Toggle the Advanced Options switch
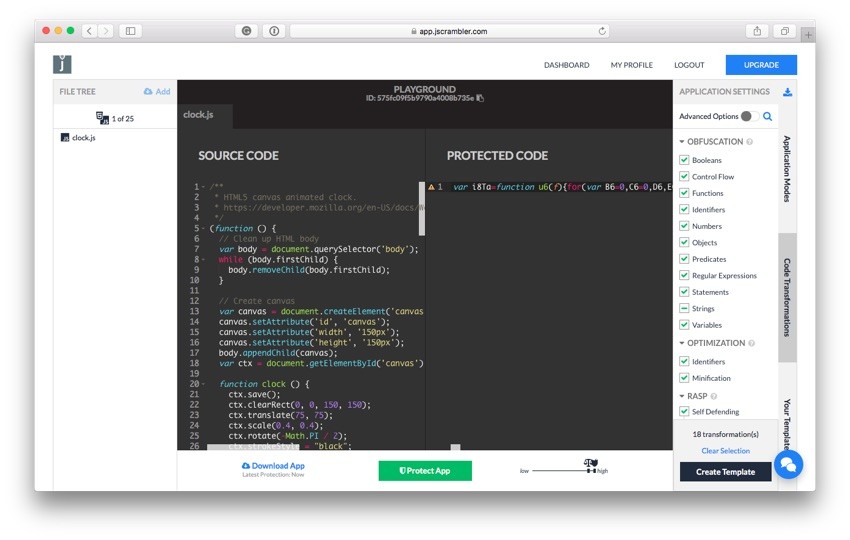The image size is (850, 540). tap(750, 116)
